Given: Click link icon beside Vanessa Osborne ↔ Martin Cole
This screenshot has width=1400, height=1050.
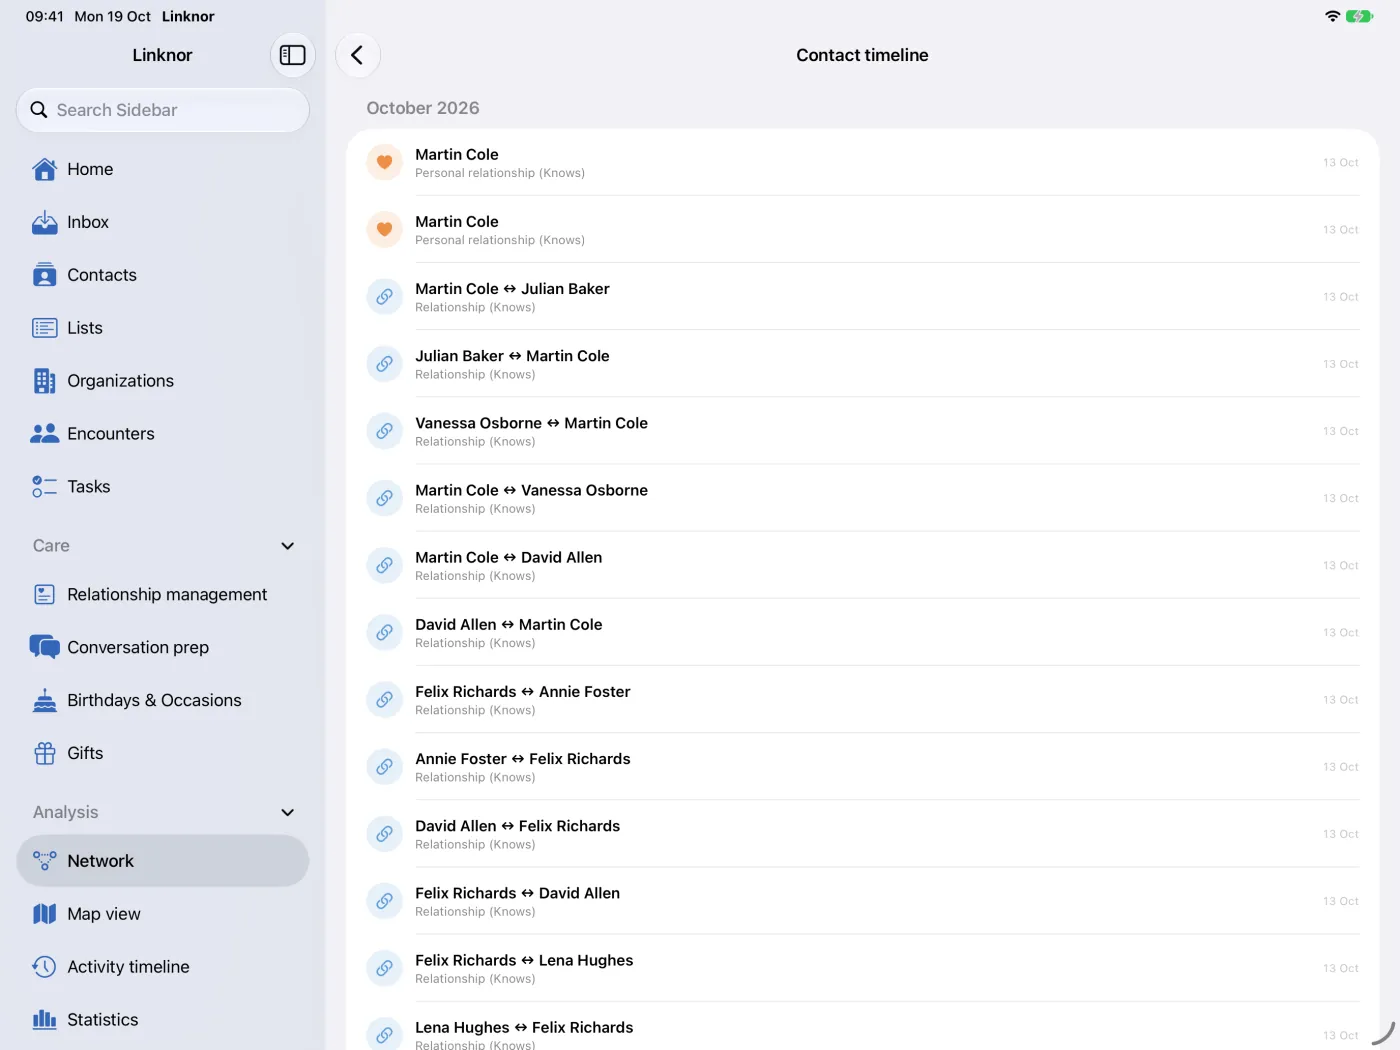Looking at the screenshot, I should [x=384, y=431].
